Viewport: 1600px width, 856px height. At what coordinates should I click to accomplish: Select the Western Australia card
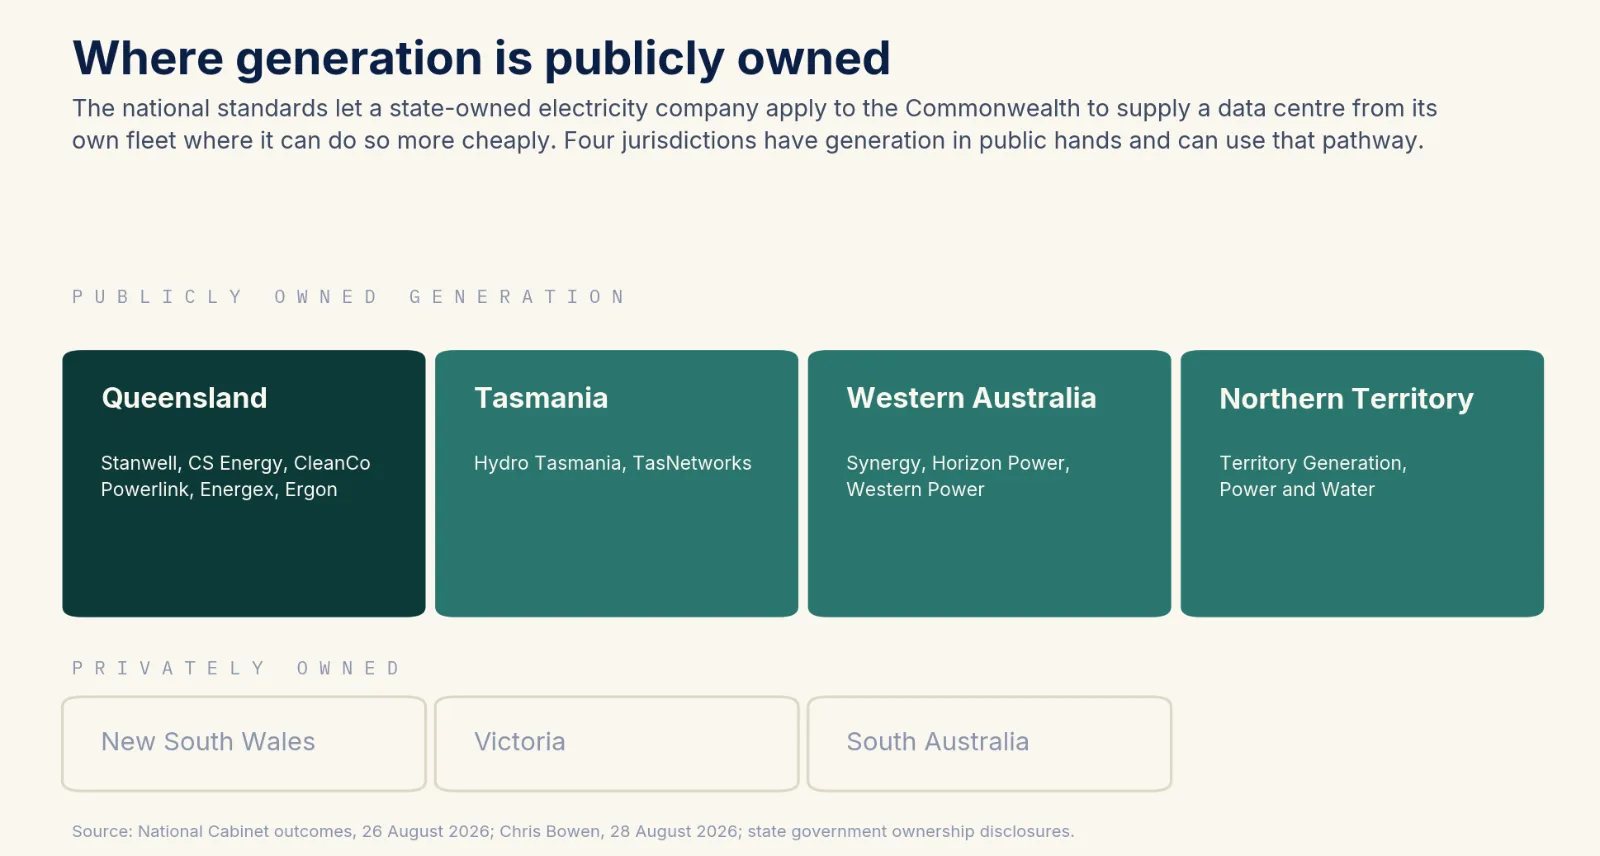[990, 483]
